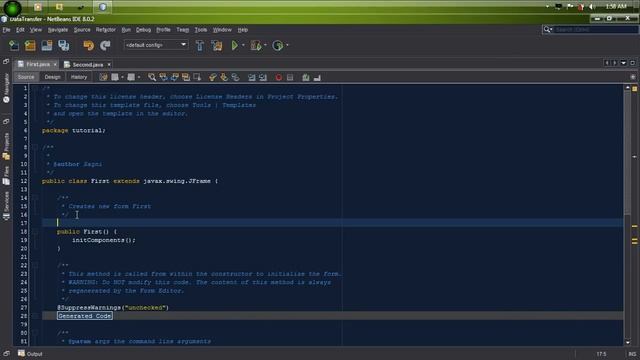Click the New Project toolbar icon

point(30,45)
